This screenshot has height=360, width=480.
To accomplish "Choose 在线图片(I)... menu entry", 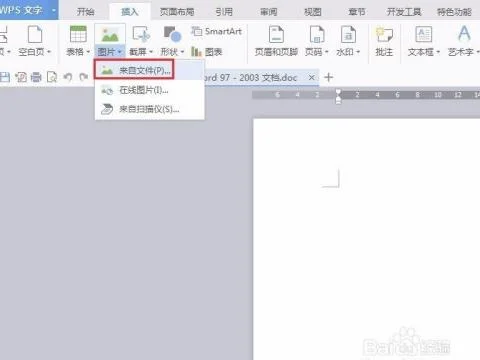I will [149, 90].
